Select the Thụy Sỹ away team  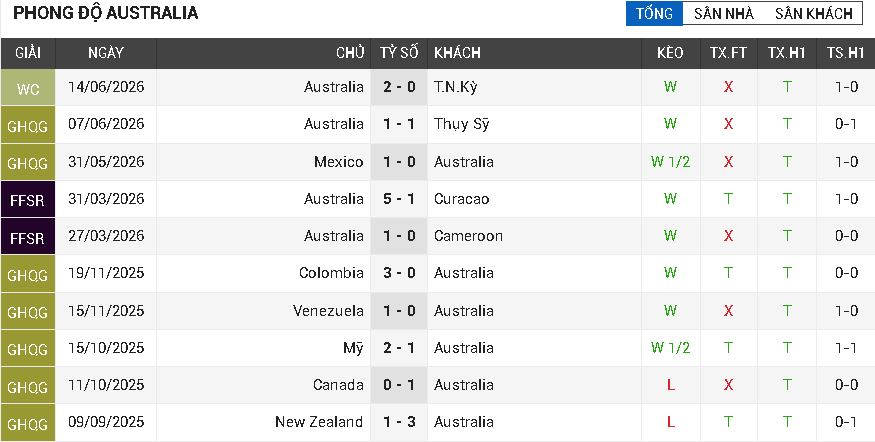461,124
